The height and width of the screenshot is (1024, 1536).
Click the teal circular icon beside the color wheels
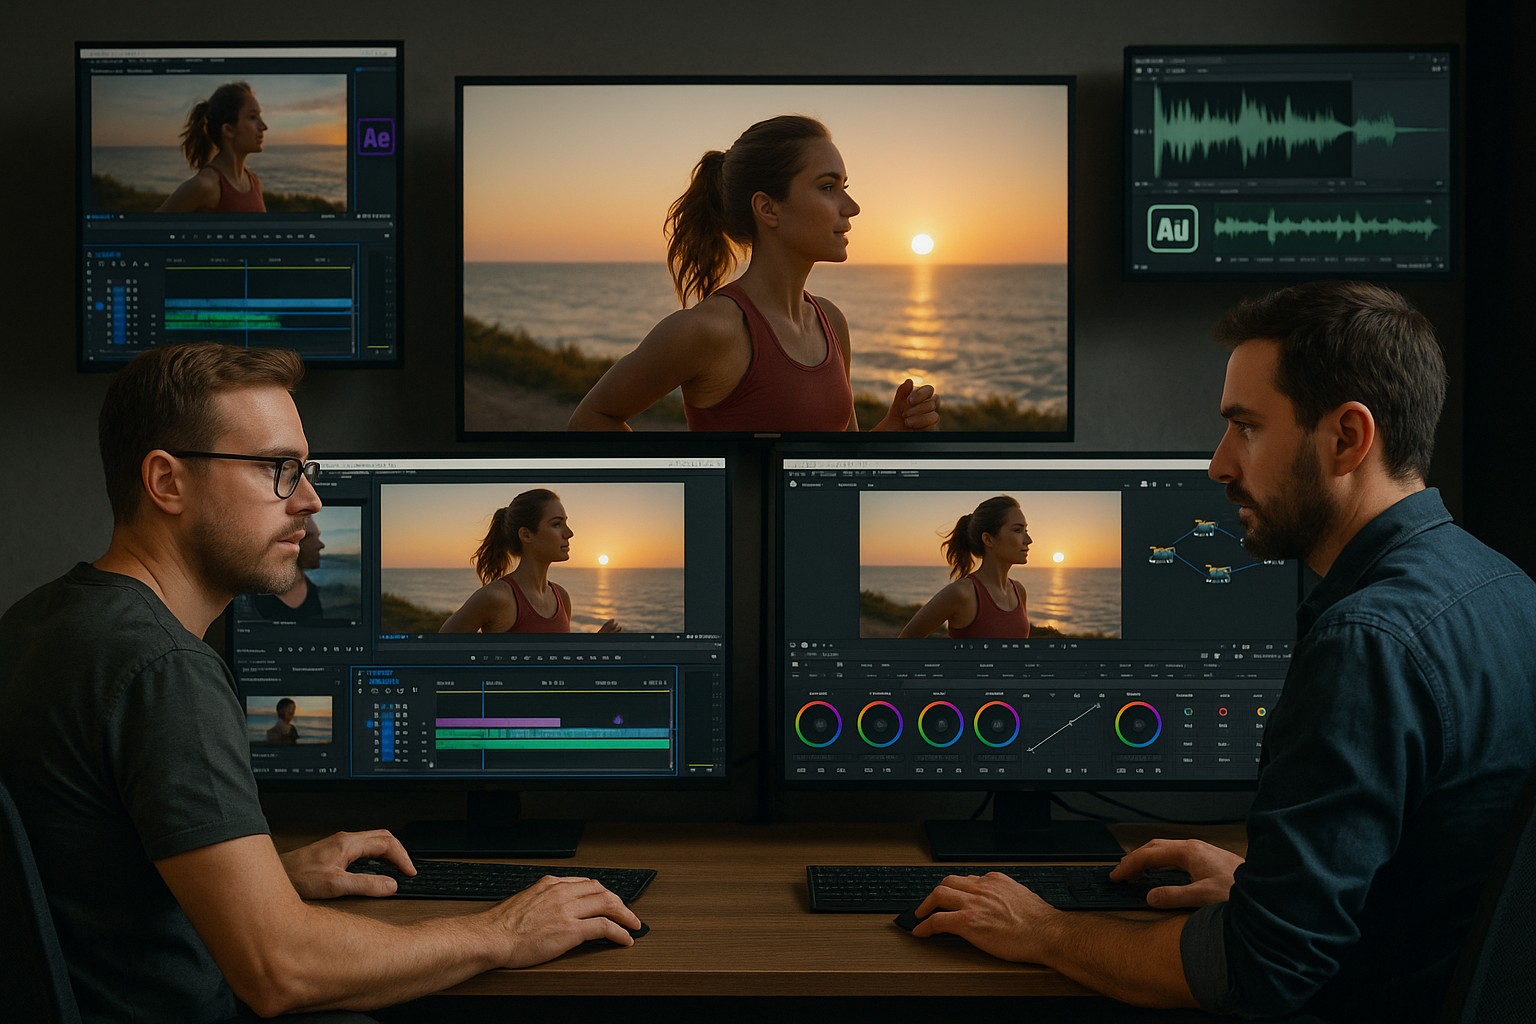click(1187, 711)
